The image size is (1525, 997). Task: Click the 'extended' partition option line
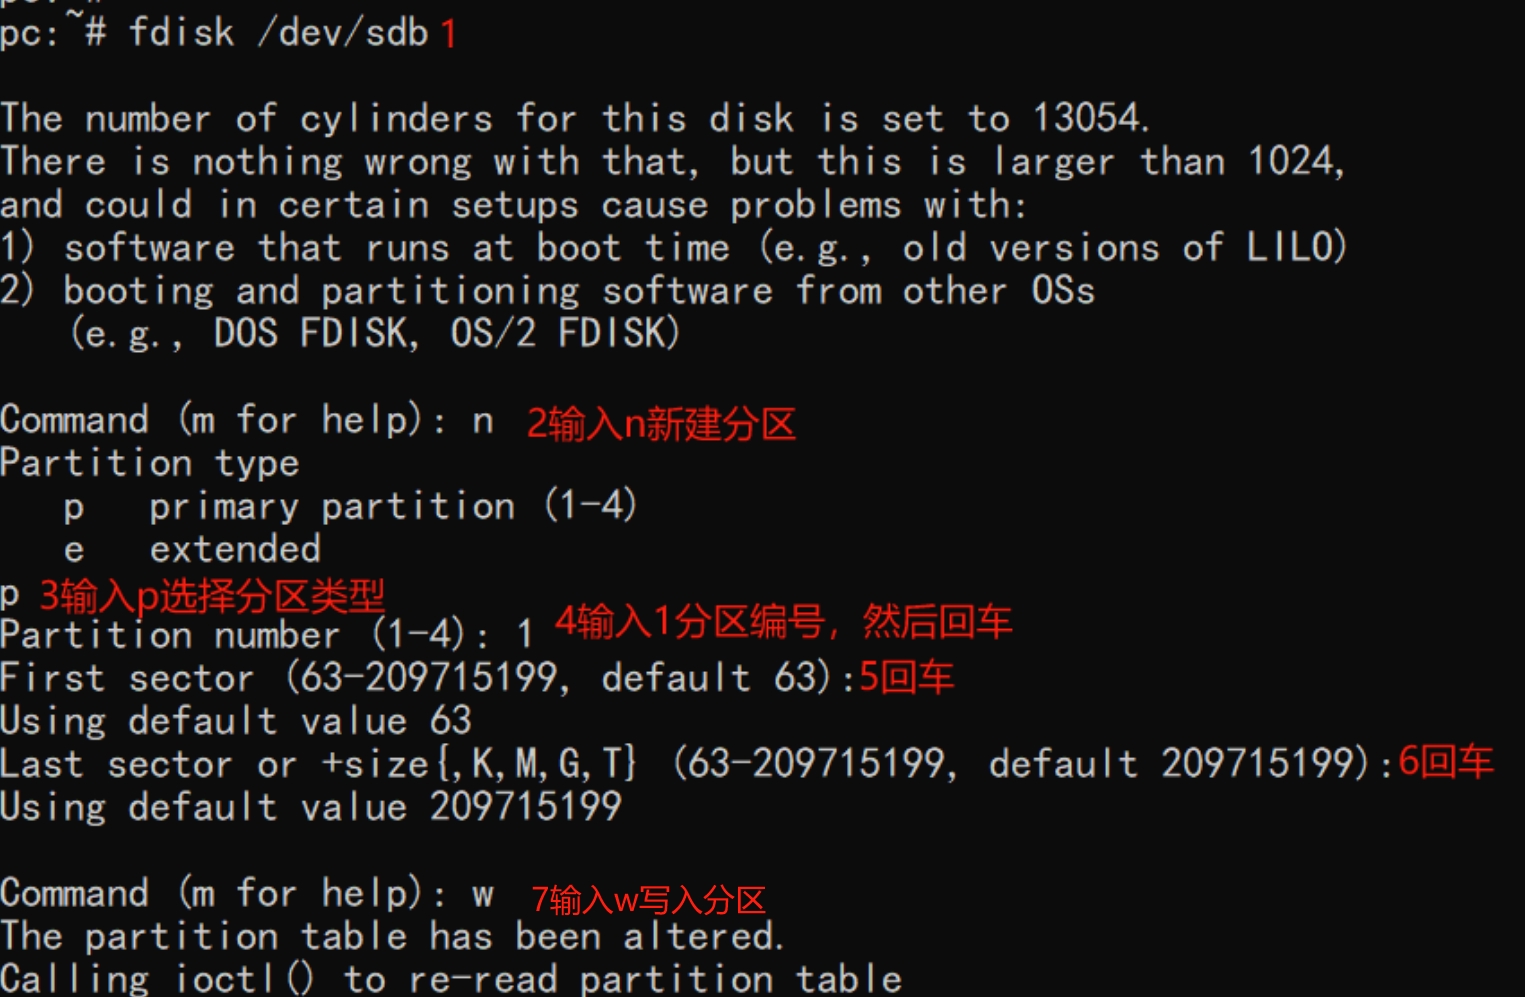235,549
